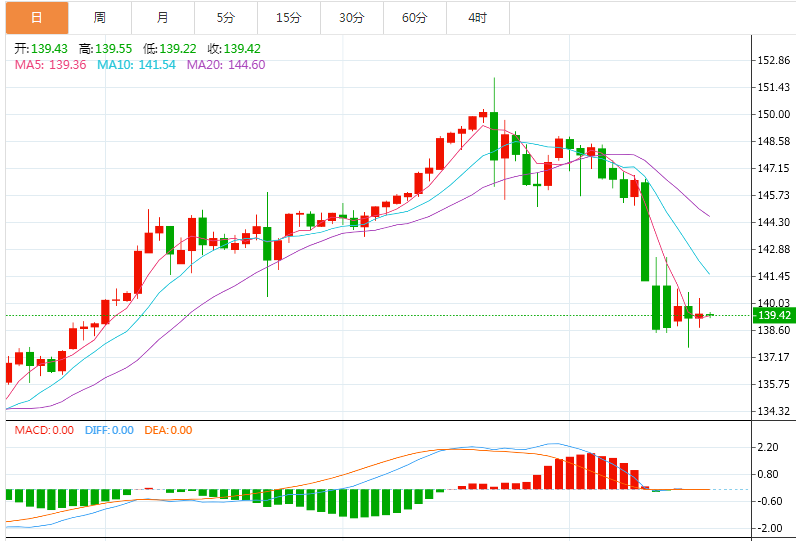Select the 日 daily chart tab
This screenshot has height=541, width=796.
point(37,18)
